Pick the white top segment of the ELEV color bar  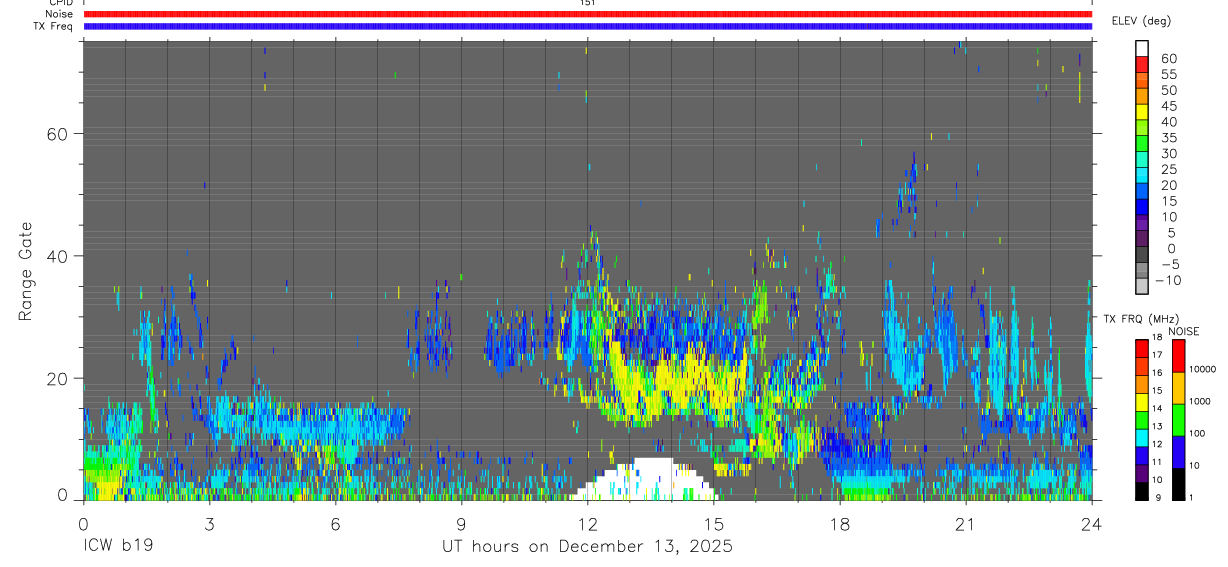click(x=1142, y=49)
